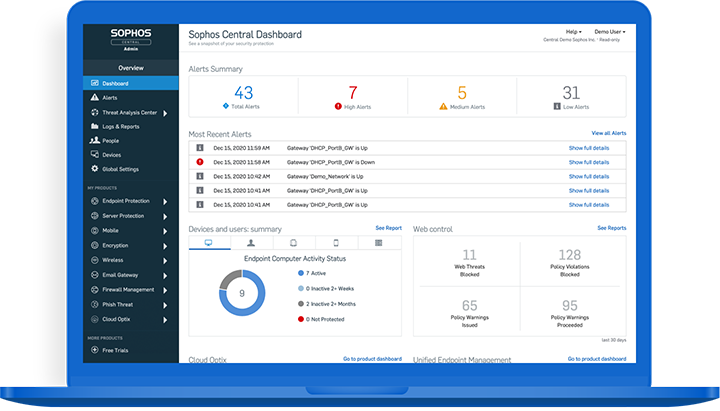The width and height of the screenshot is (720, 411).
Task: Switch to the users tab in device summary
Action: click(x=251, y=243)
